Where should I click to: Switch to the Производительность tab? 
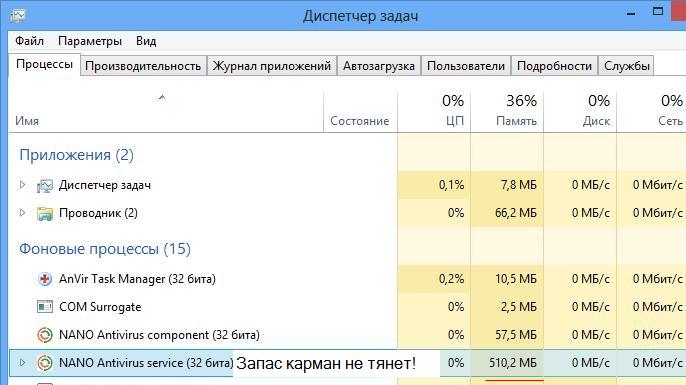[143, 66]
